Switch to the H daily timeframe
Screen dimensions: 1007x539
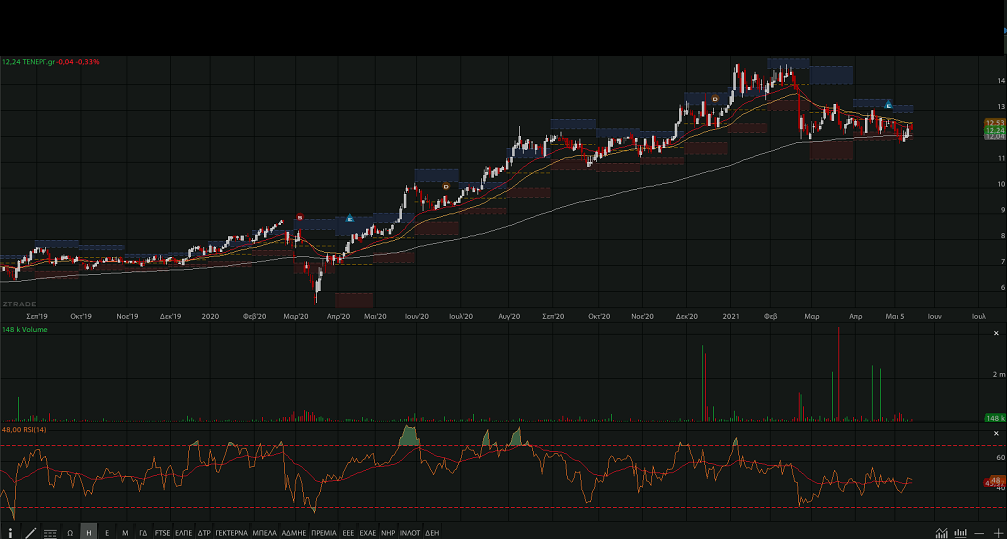88,533
